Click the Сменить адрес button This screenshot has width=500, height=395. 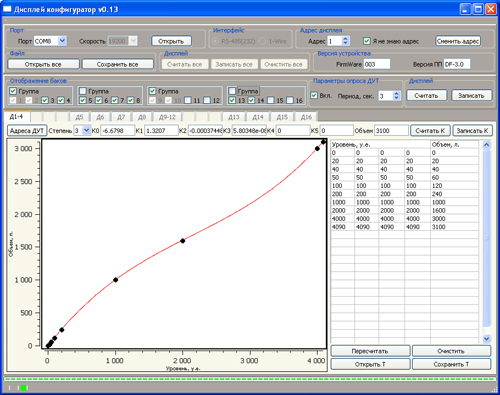(458, 41)
